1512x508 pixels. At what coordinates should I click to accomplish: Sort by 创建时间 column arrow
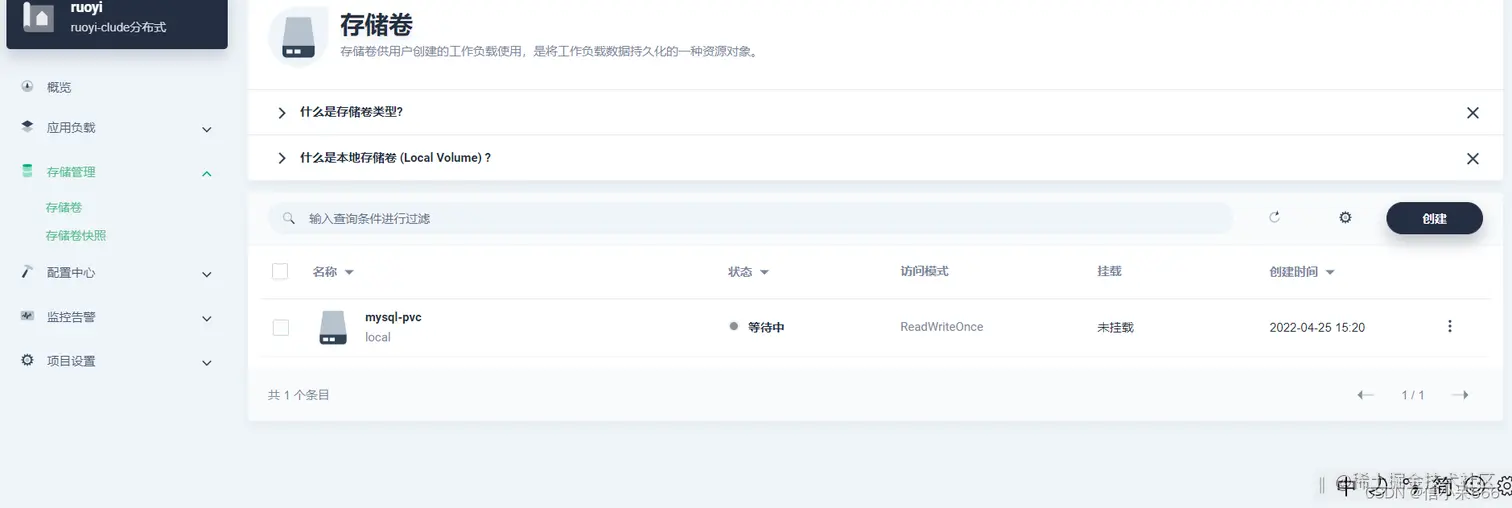click(1330, 272)
